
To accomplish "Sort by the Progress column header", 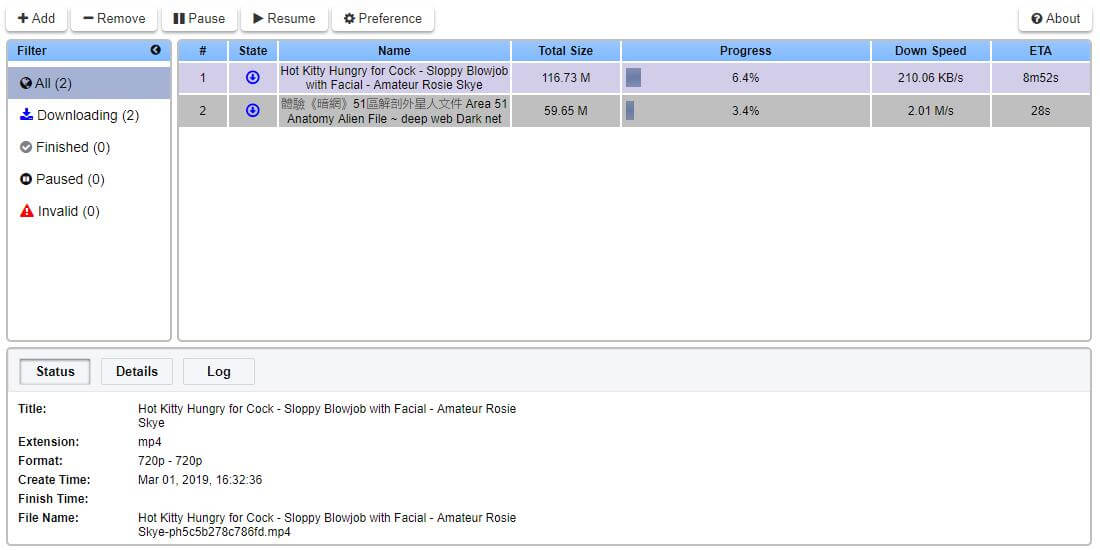I will point(746,51).
